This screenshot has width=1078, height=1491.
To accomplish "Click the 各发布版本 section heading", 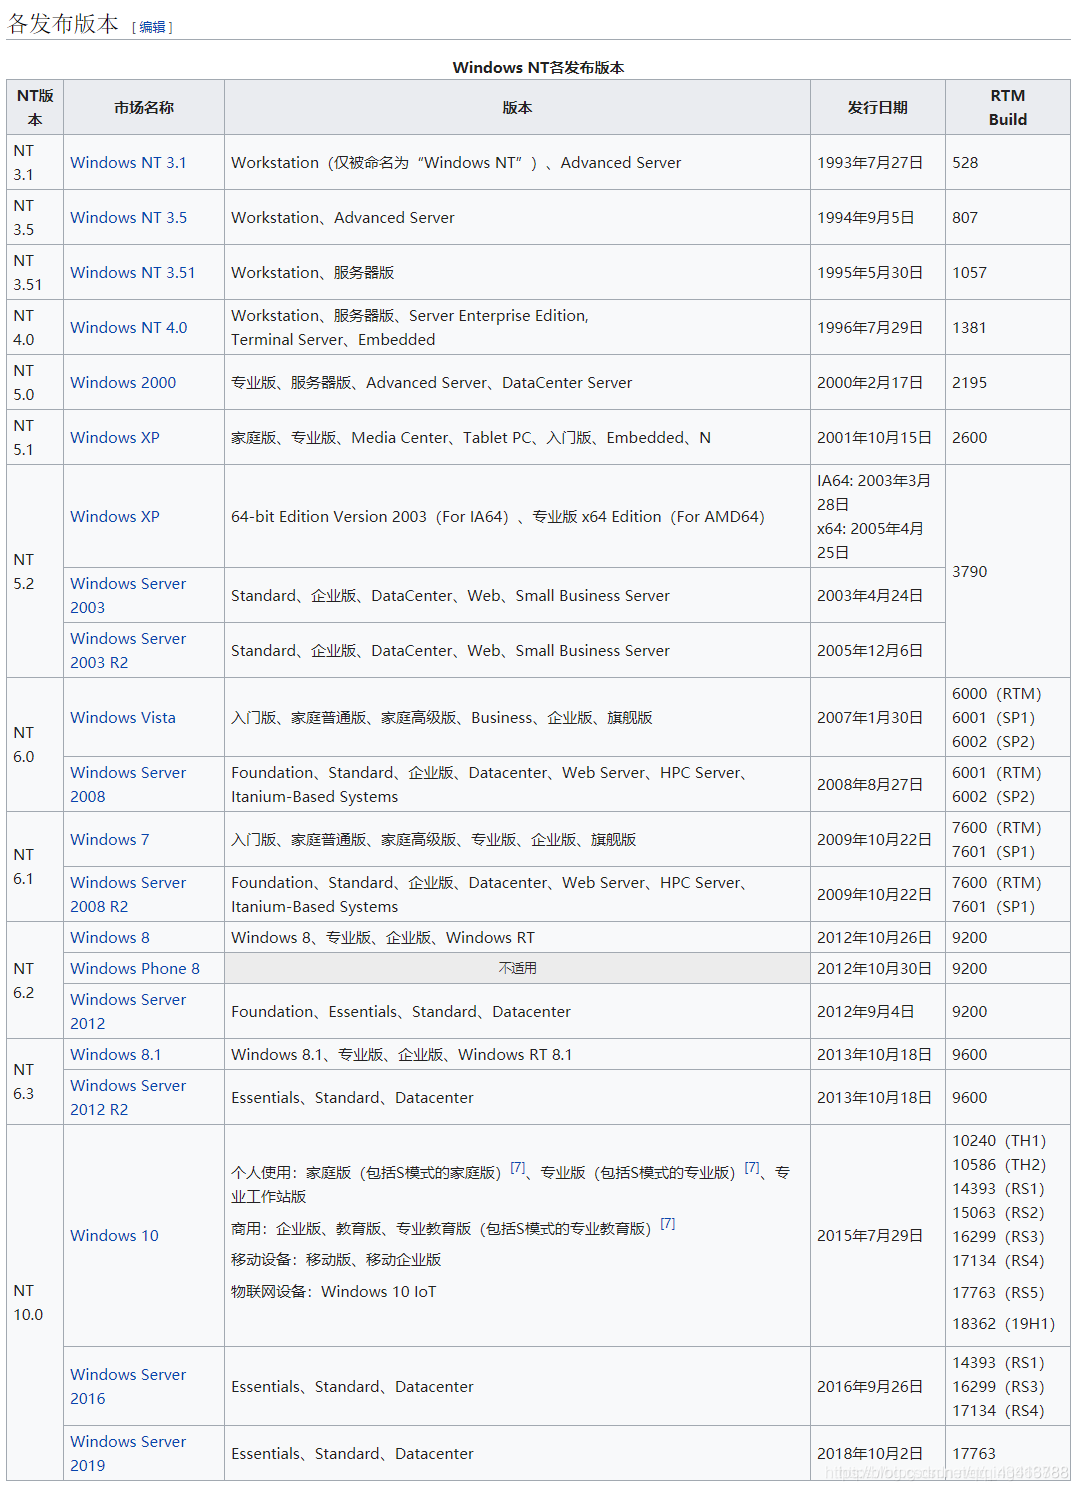I will click(x=63, y=24).
